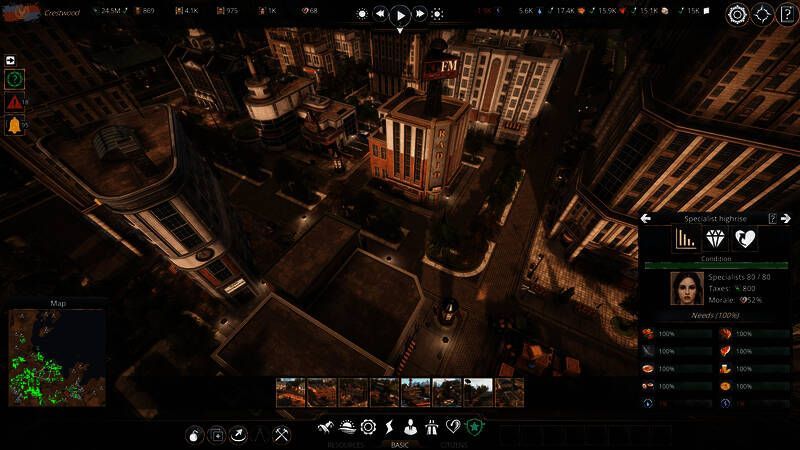Click the green star shield category icon
The image size is (800, 450).
[x=475, y=427]
